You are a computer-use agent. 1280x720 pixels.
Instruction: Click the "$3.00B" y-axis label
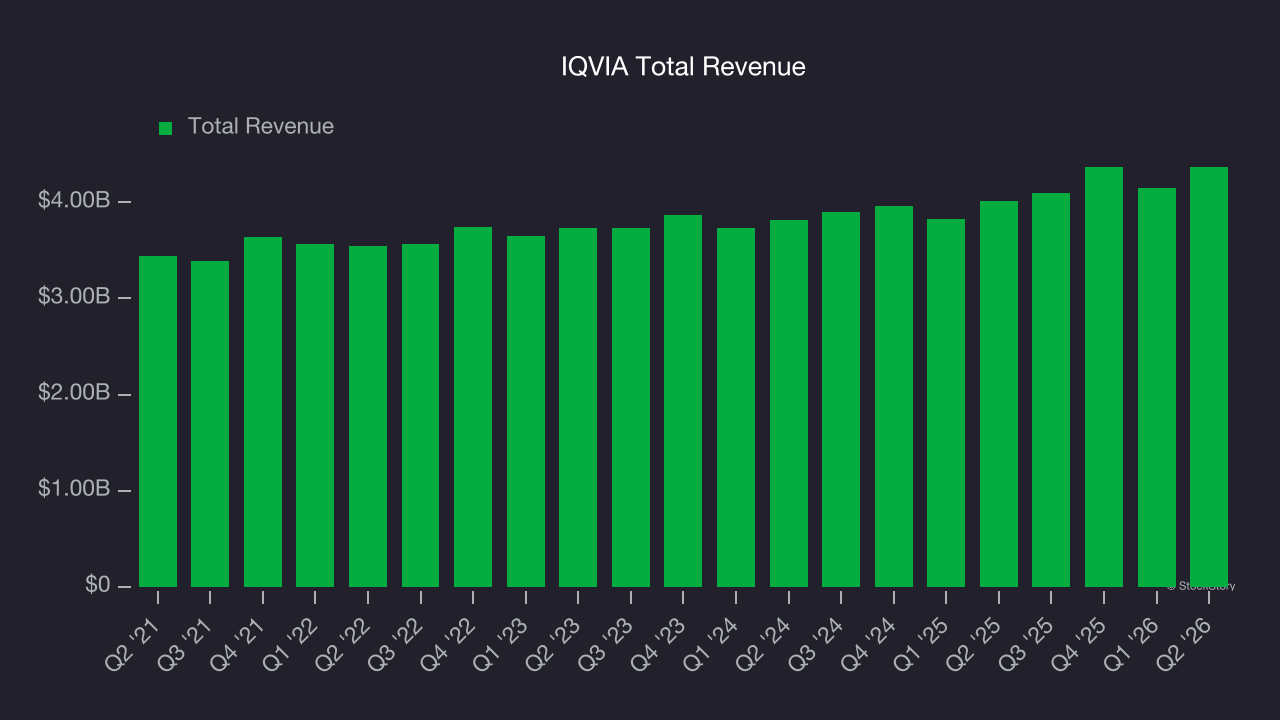74,297
